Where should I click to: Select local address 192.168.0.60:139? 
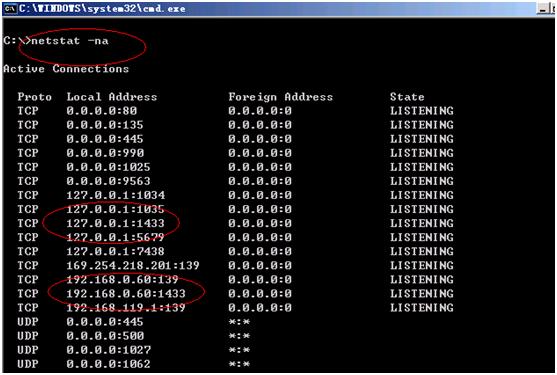click(123, 279)
